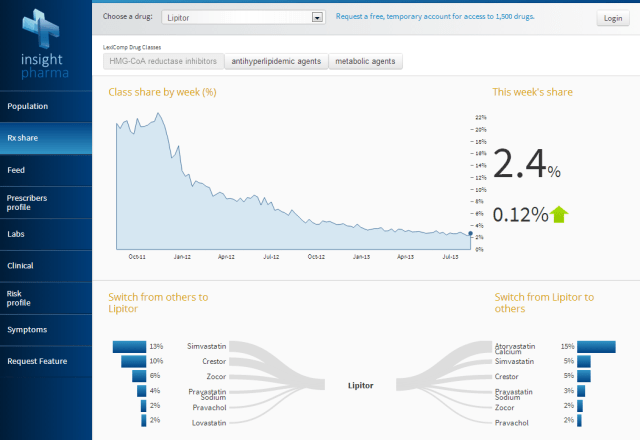Click Pravachol in switch-from-Lipitor list
This screenshot has height=440, width=640.
coord(511,423)
